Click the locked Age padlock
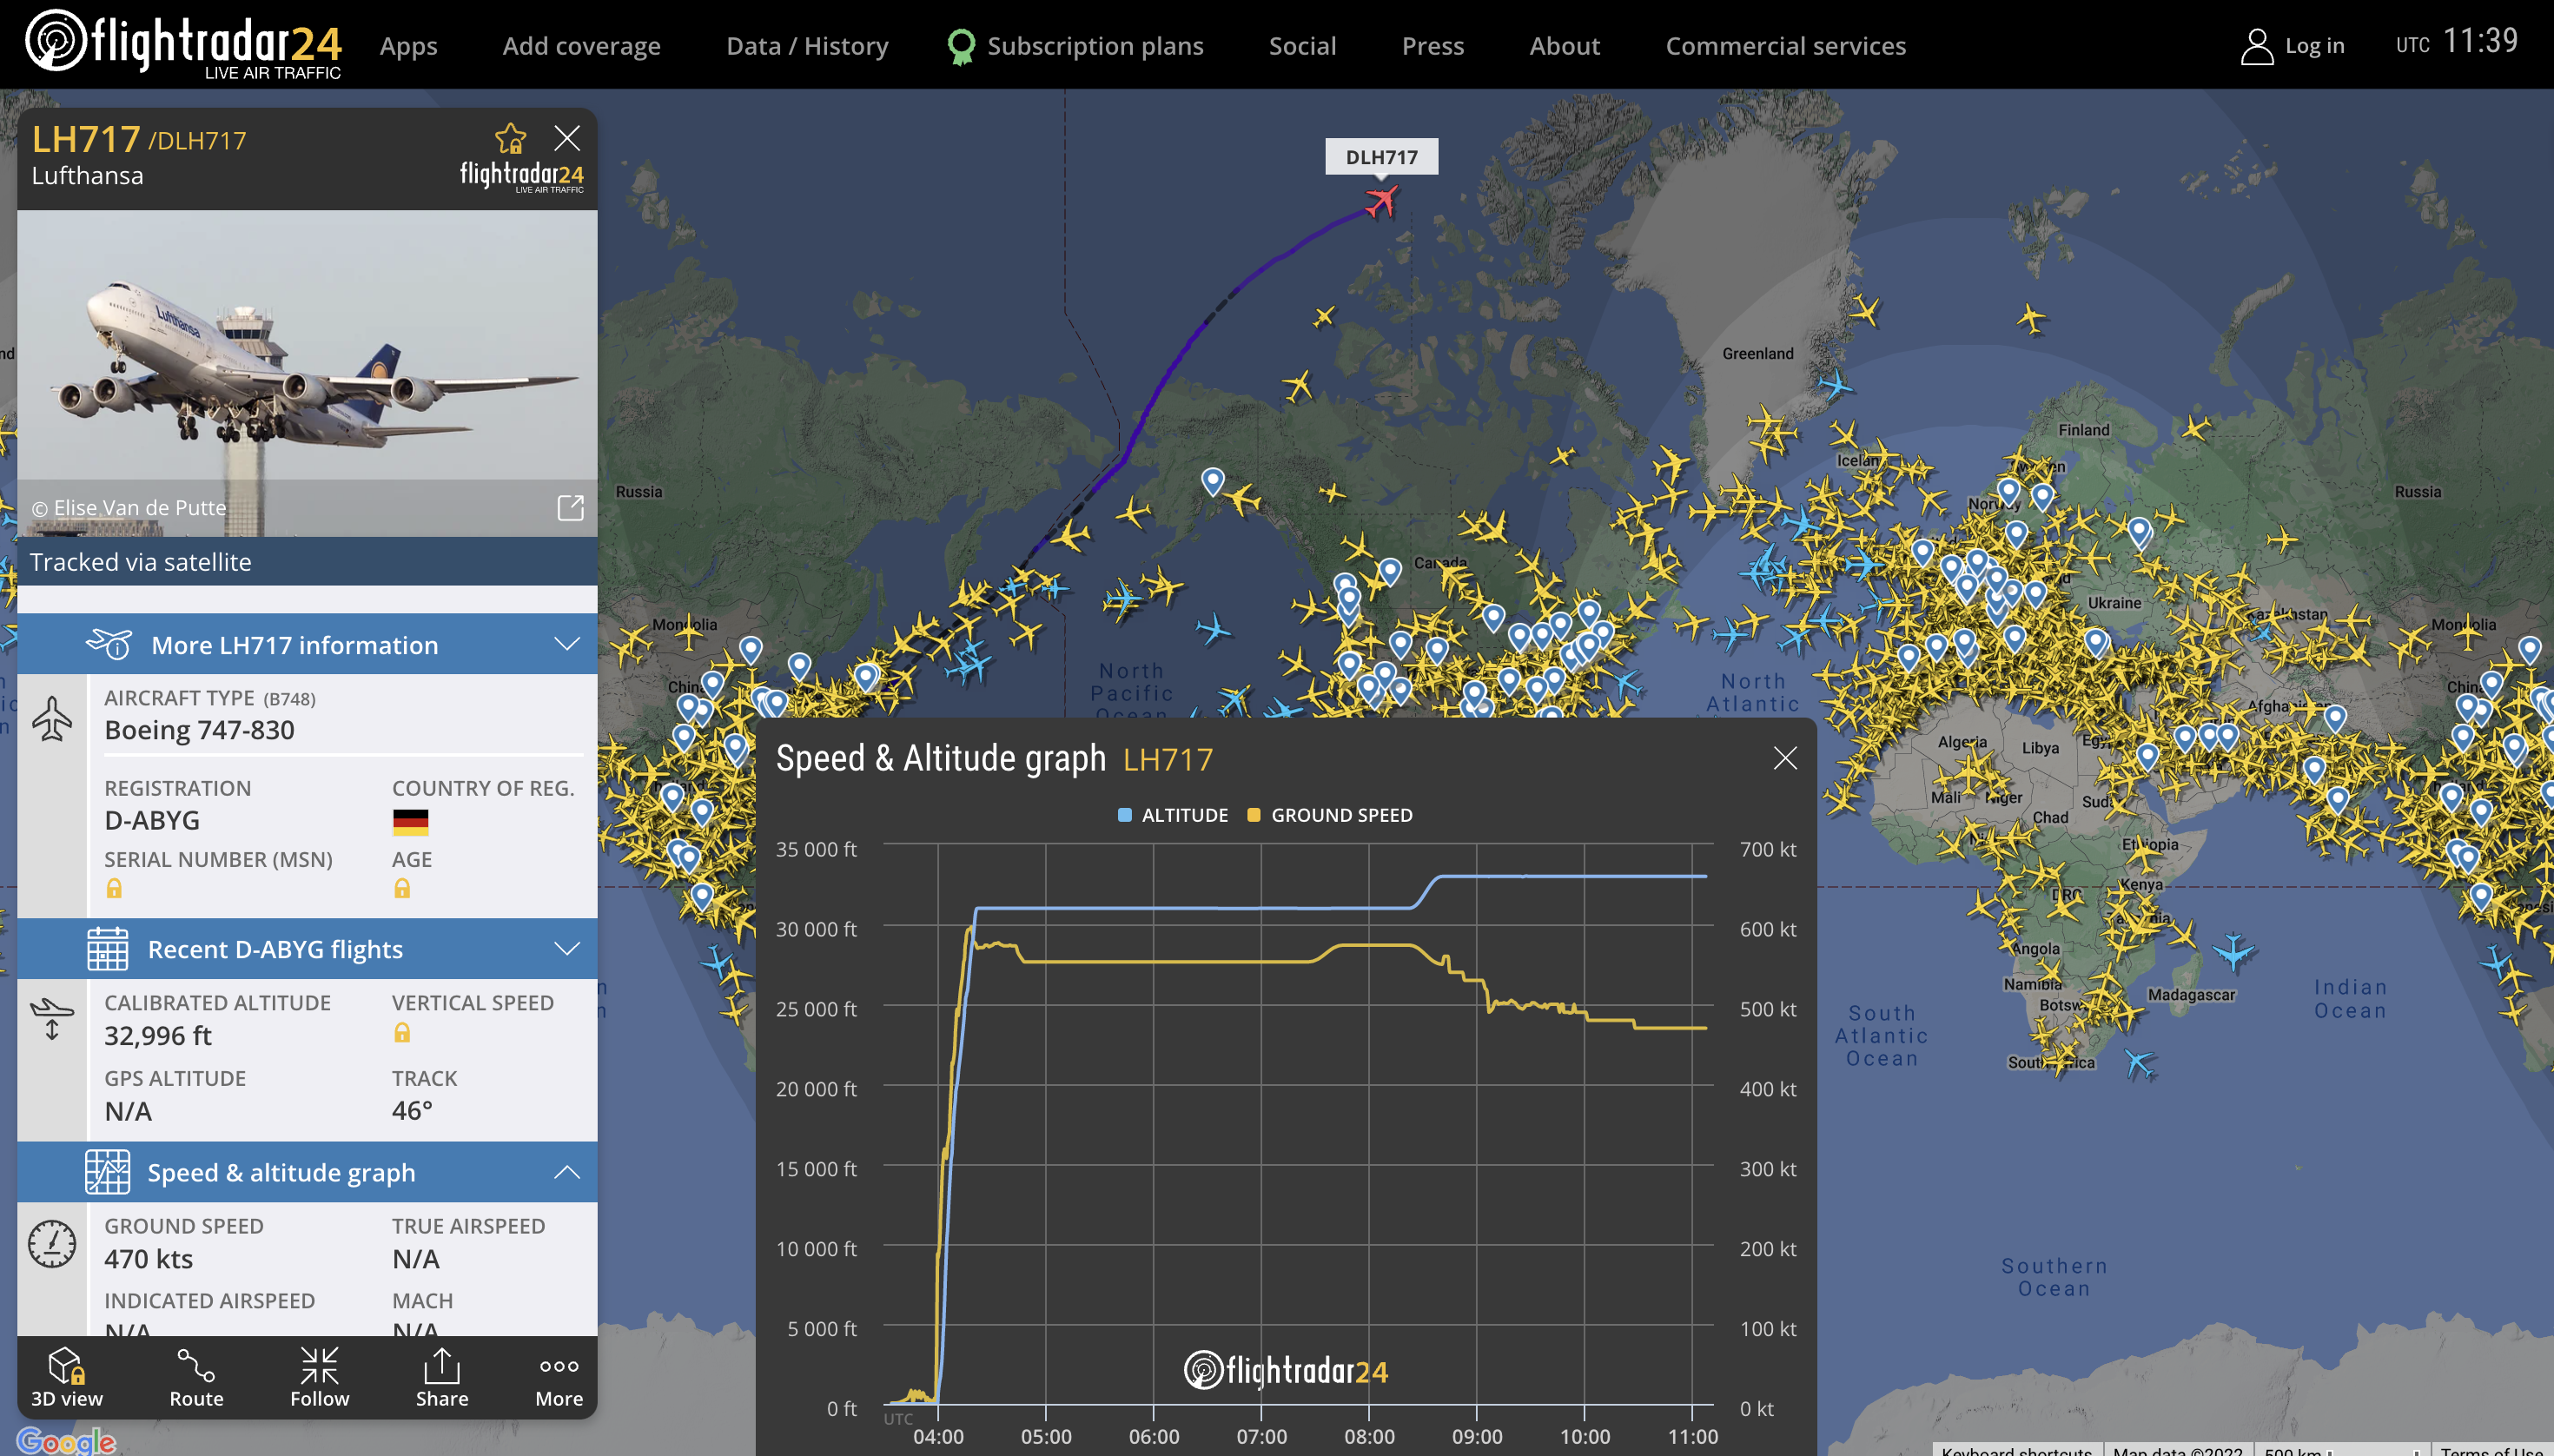Image resolution: width=2554 pixels, height=1456 pixels. [402, 888]
